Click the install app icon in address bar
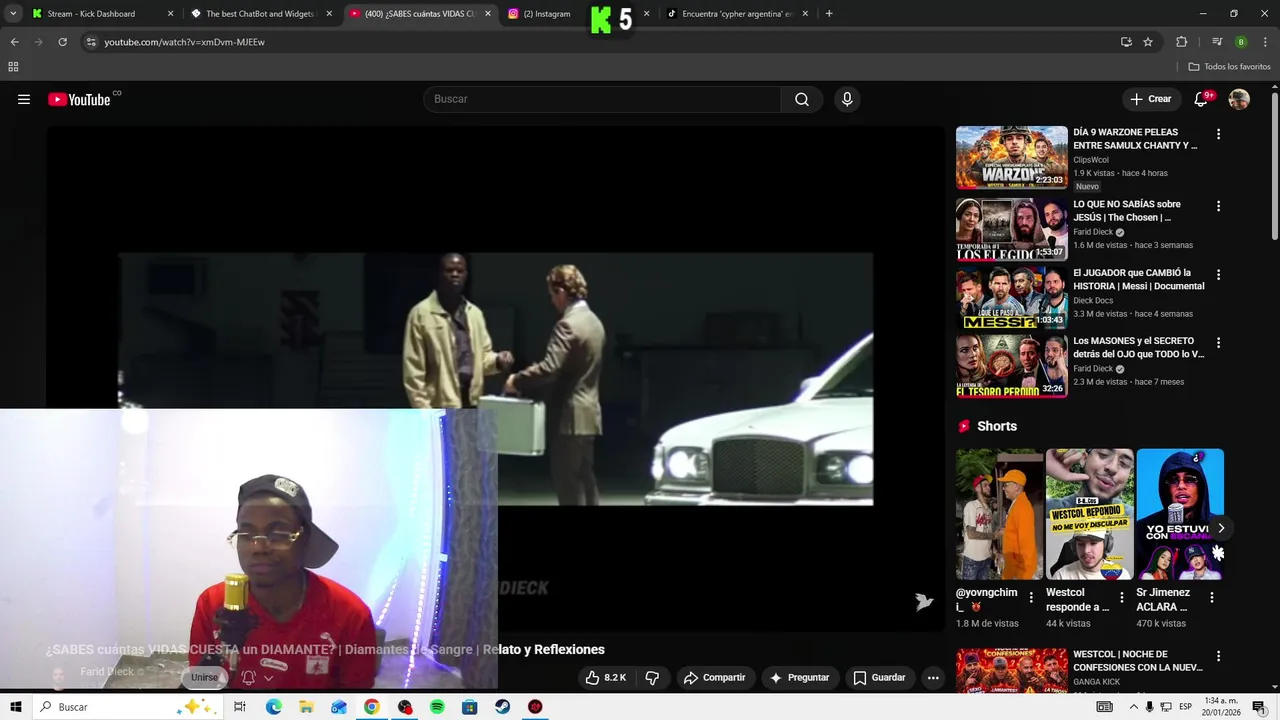The image size is (1280, 720). (1126, 42)
